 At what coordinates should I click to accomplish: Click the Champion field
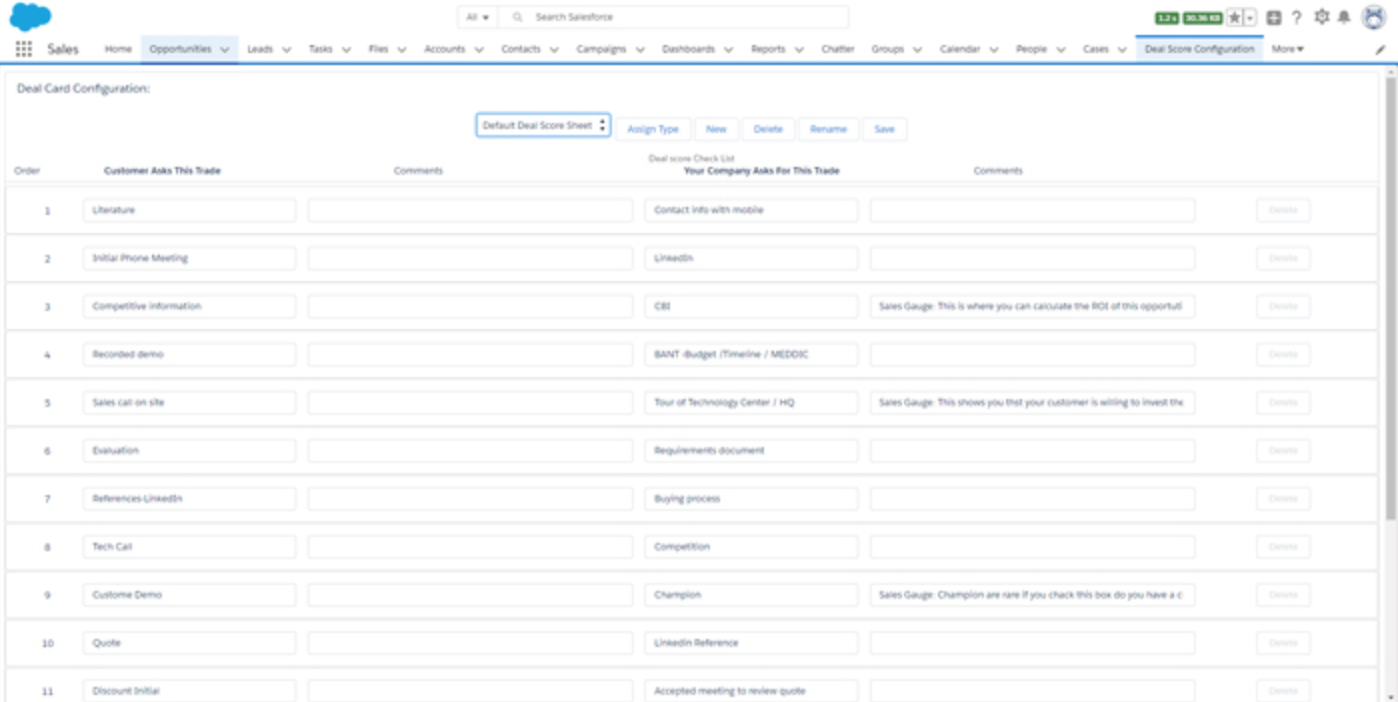751,595
